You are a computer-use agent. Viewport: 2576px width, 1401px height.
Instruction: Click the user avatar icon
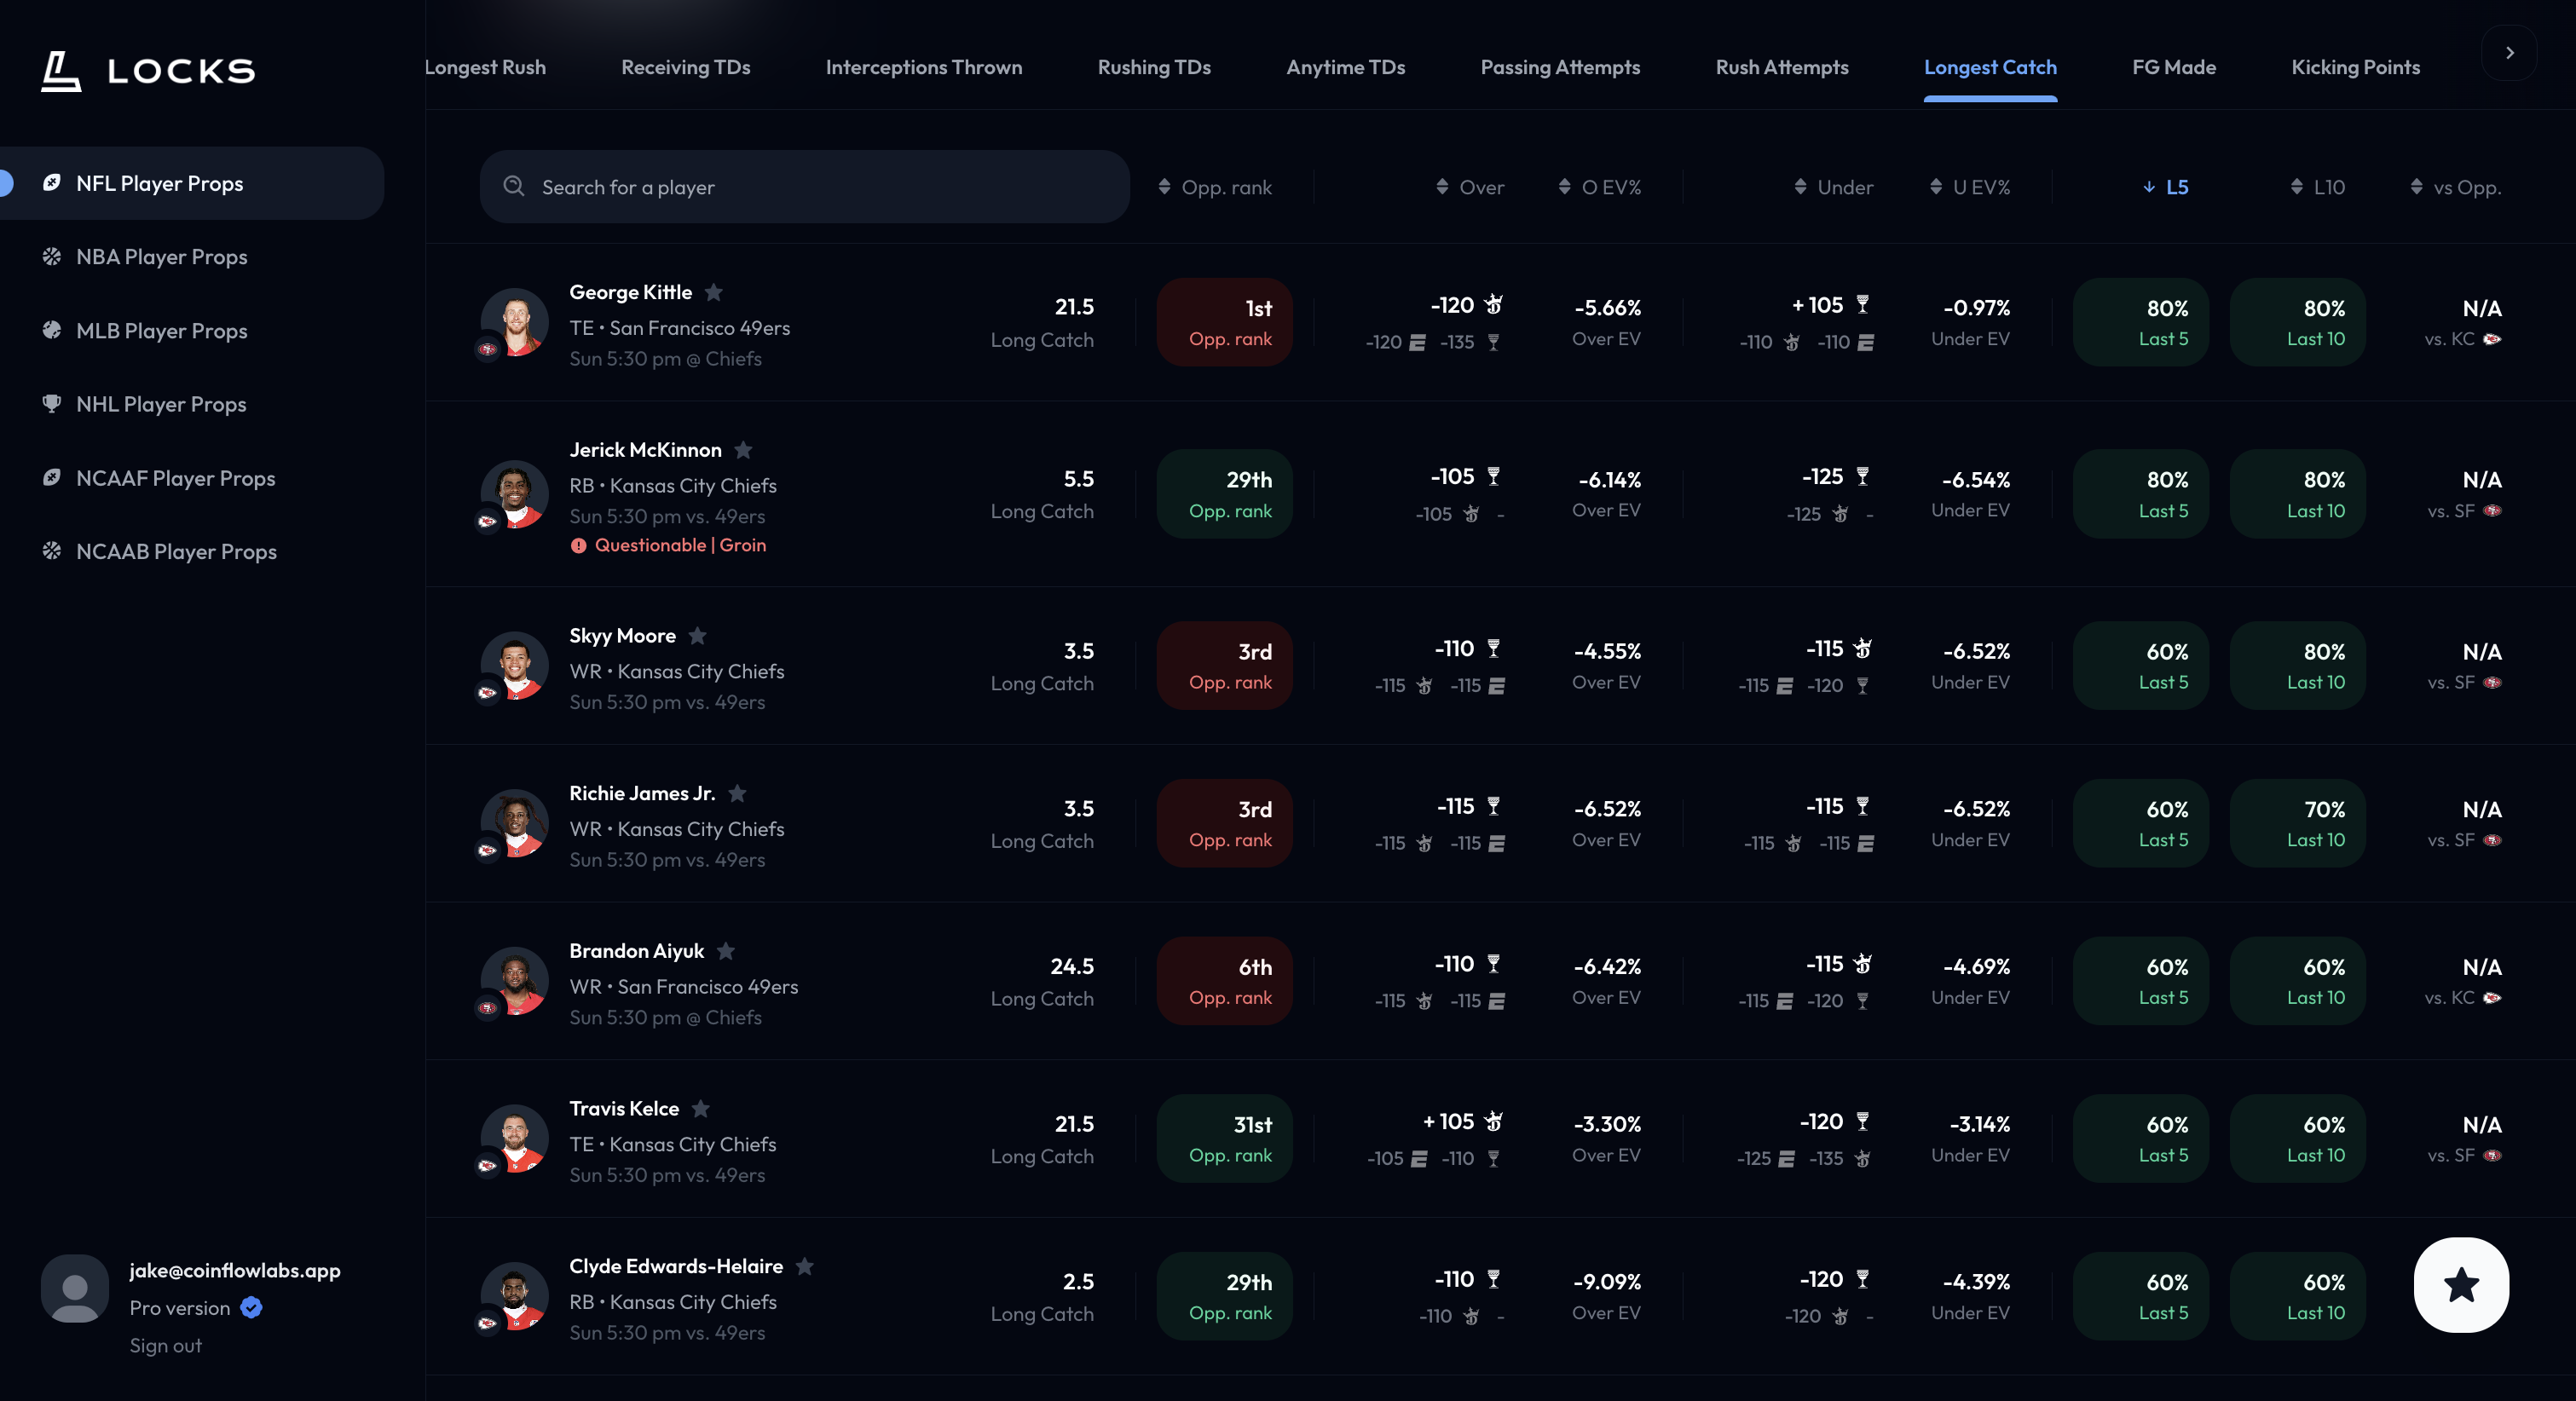coord(75,1289)
